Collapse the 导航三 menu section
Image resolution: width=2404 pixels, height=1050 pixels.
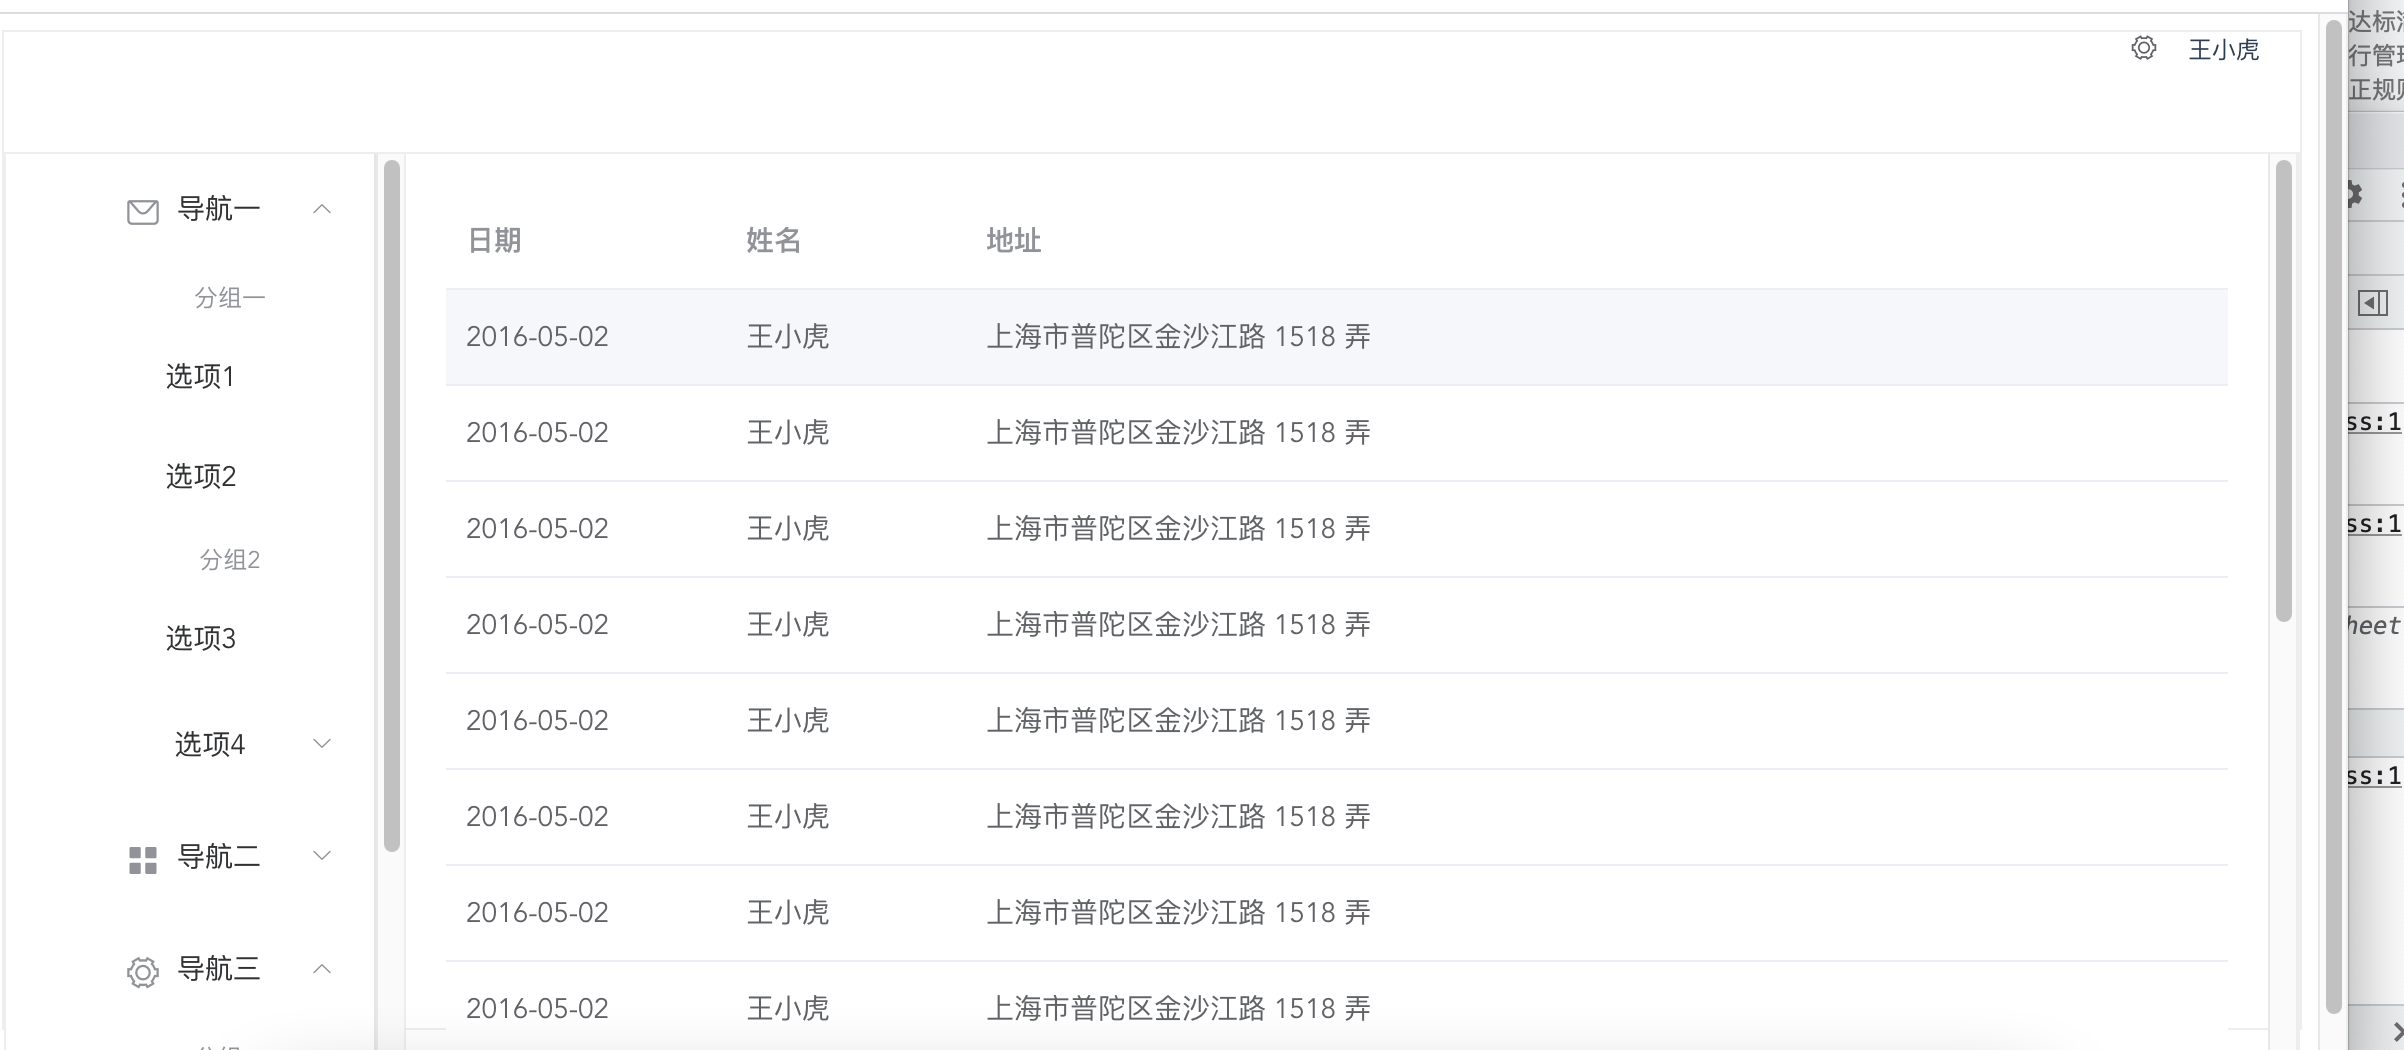tap(322, 970)
